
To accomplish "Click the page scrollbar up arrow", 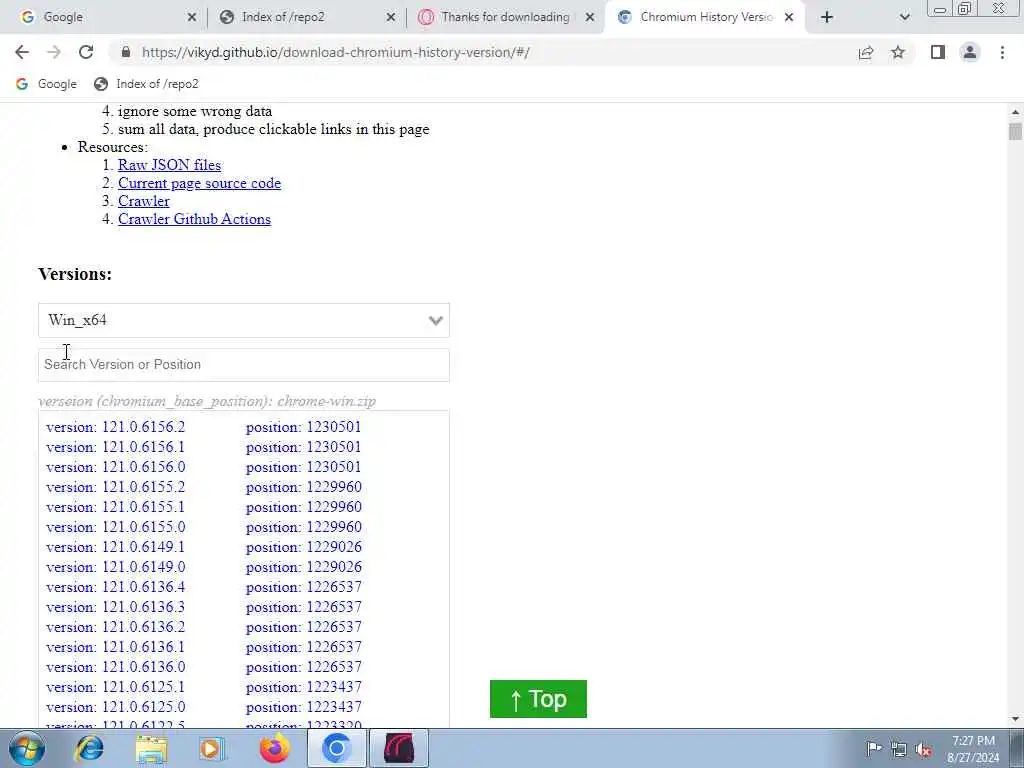I will 1015,112.
